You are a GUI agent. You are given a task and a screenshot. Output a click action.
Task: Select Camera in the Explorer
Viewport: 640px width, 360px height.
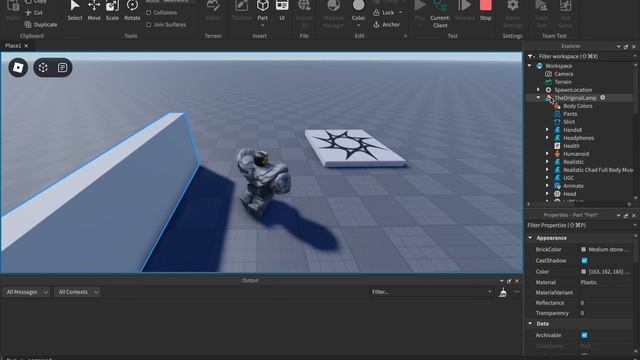tap(563, 74)
